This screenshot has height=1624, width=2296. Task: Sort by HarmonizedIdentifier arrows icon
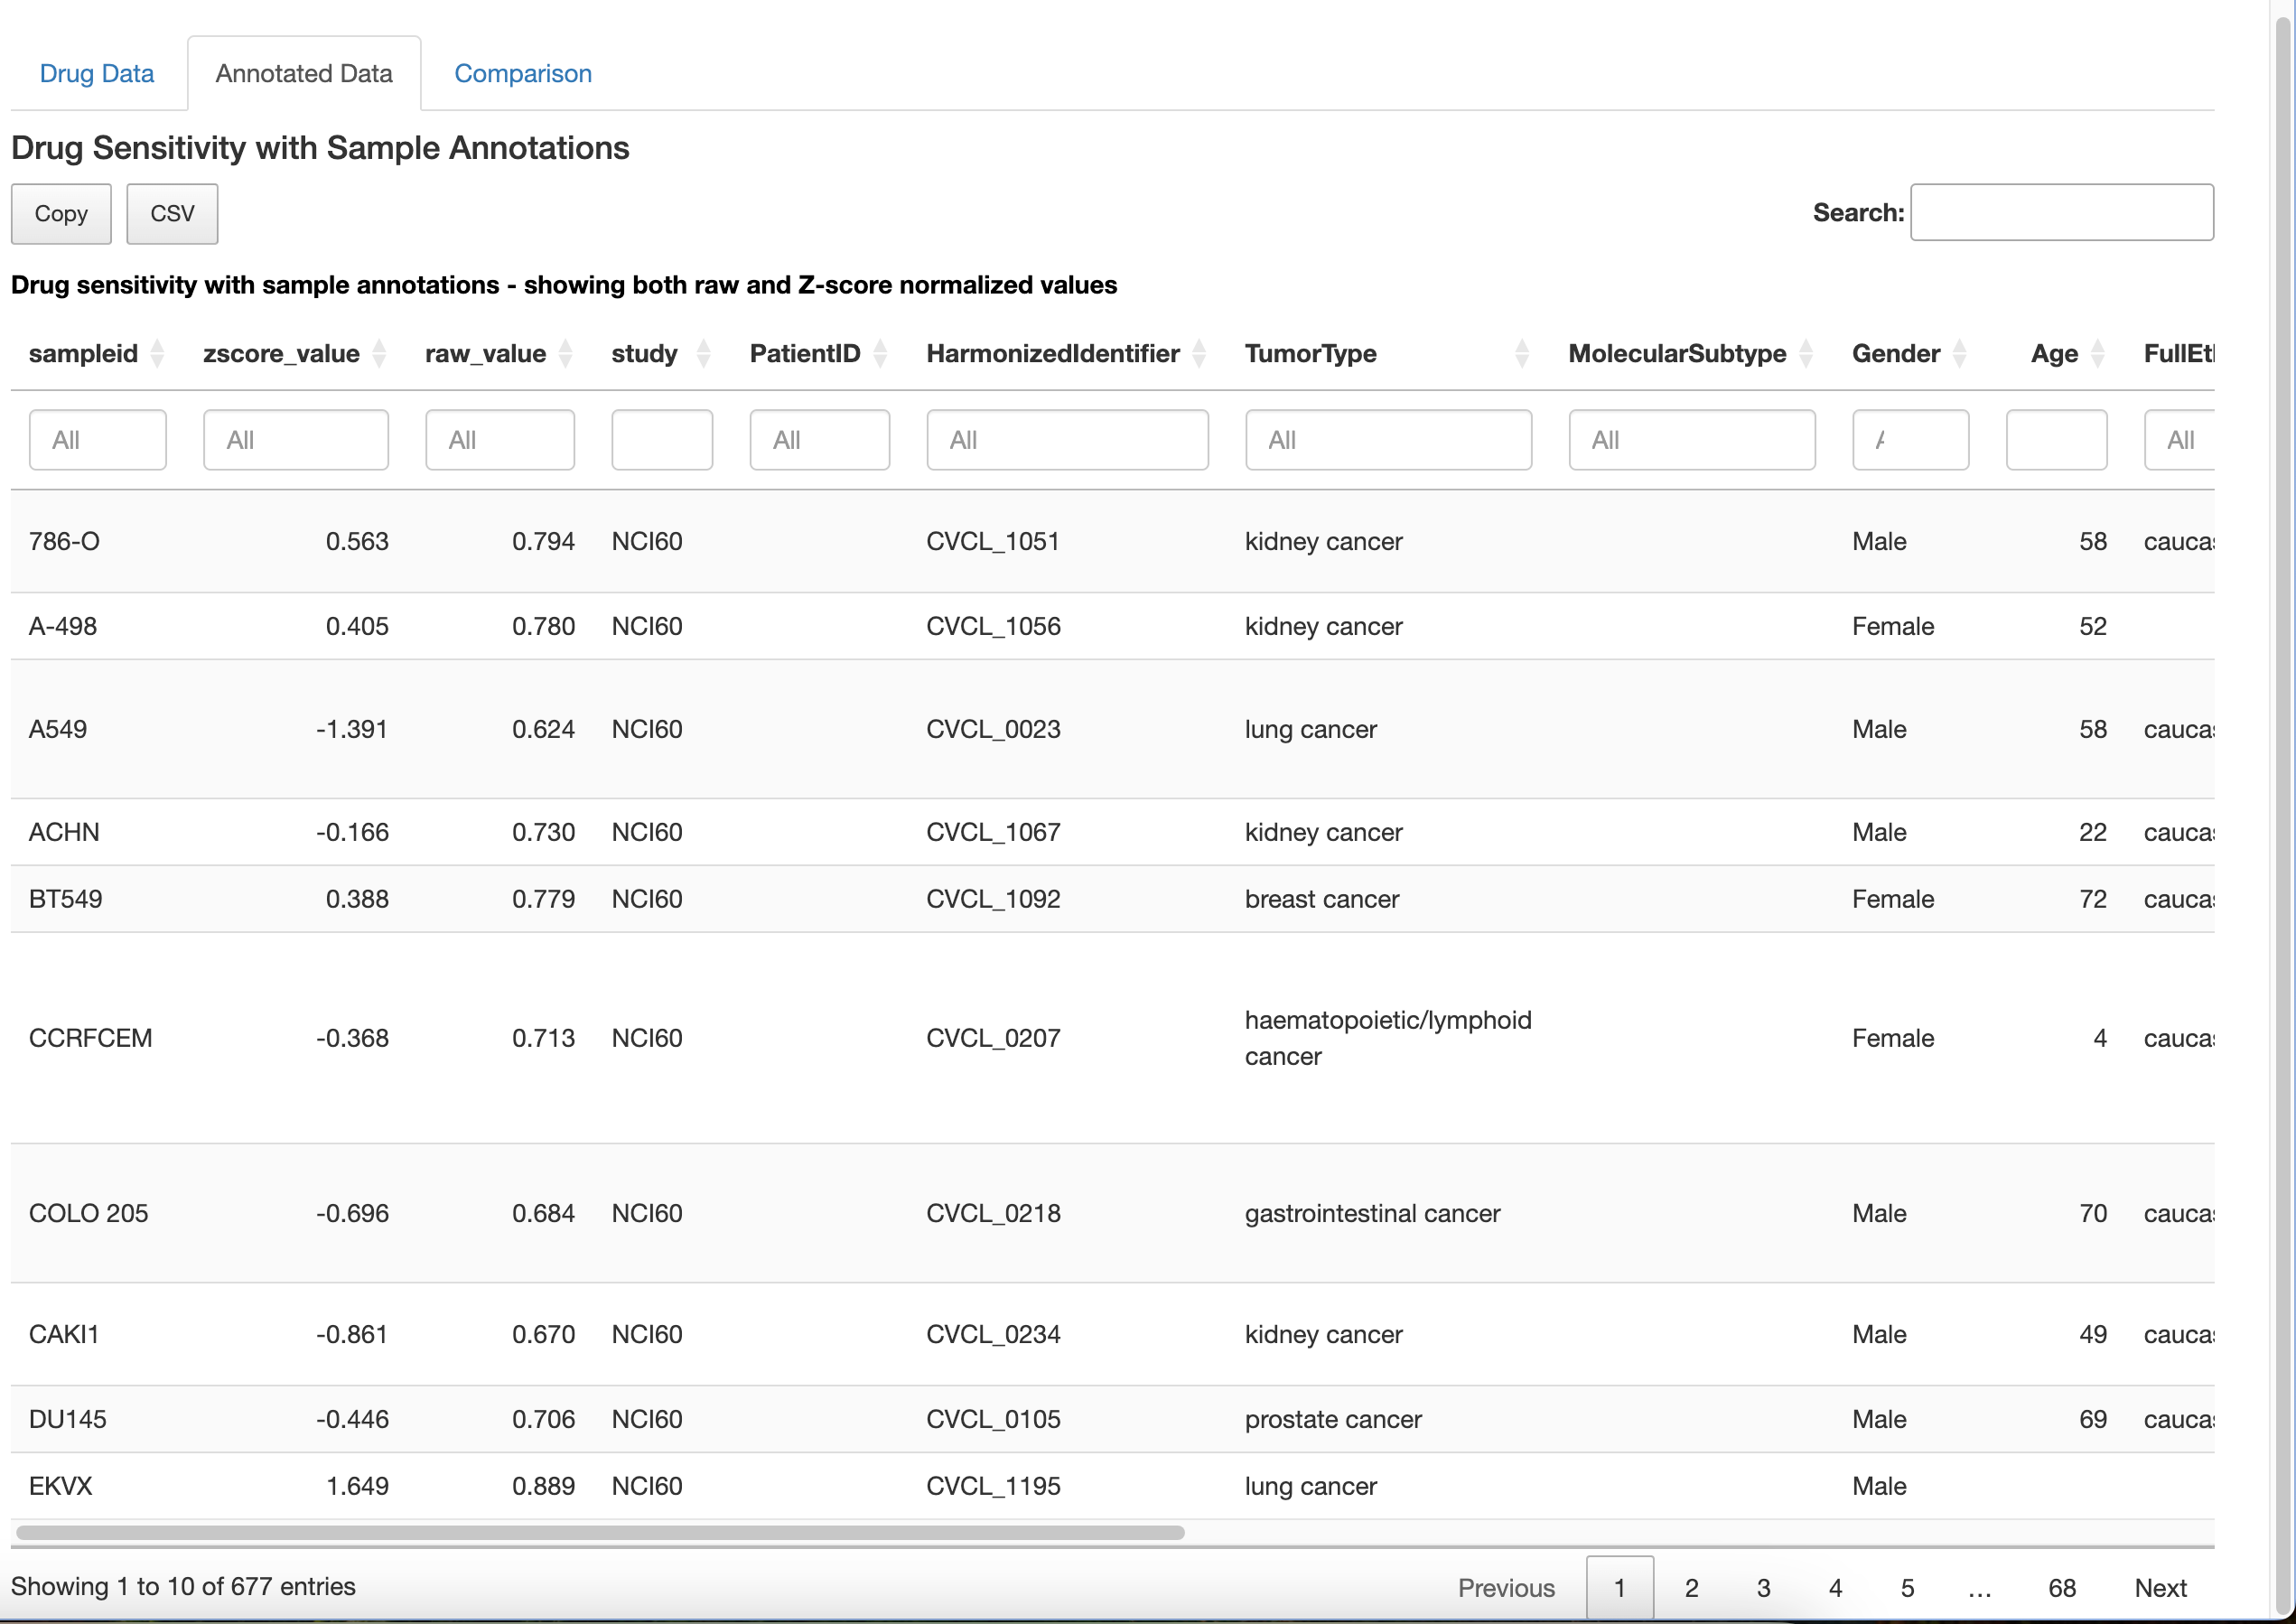point(1199,353)
